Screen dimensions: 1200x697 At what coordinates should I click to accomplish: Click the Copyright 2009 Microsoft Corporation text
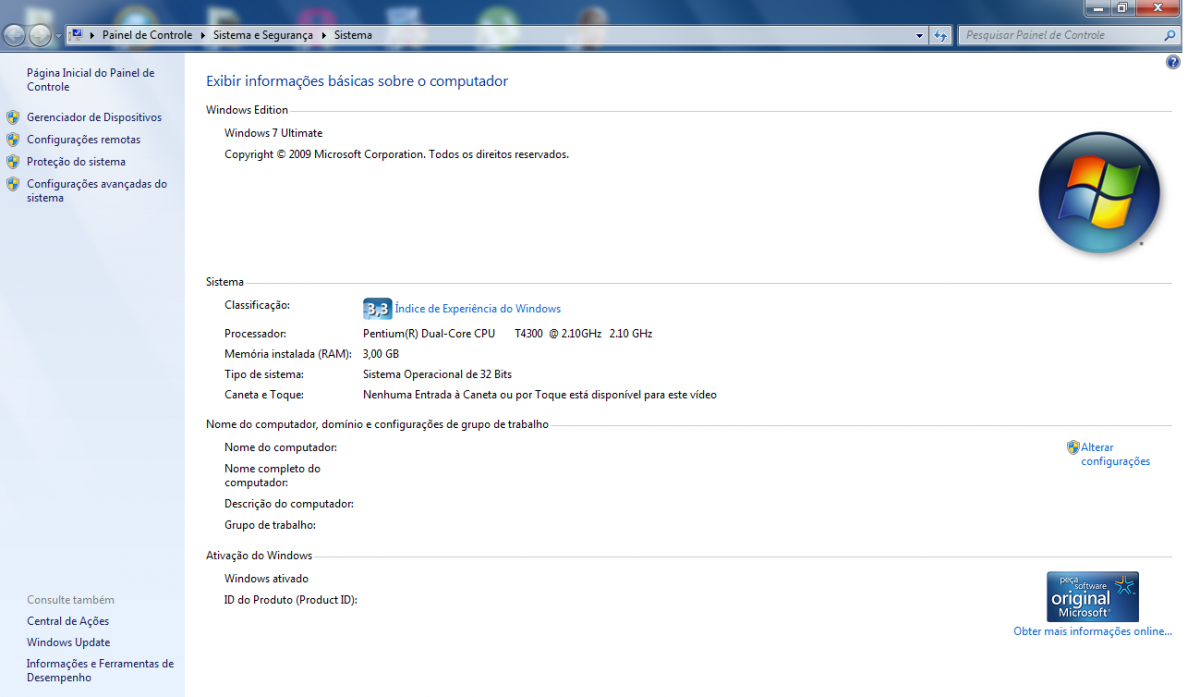pos(396,154)
